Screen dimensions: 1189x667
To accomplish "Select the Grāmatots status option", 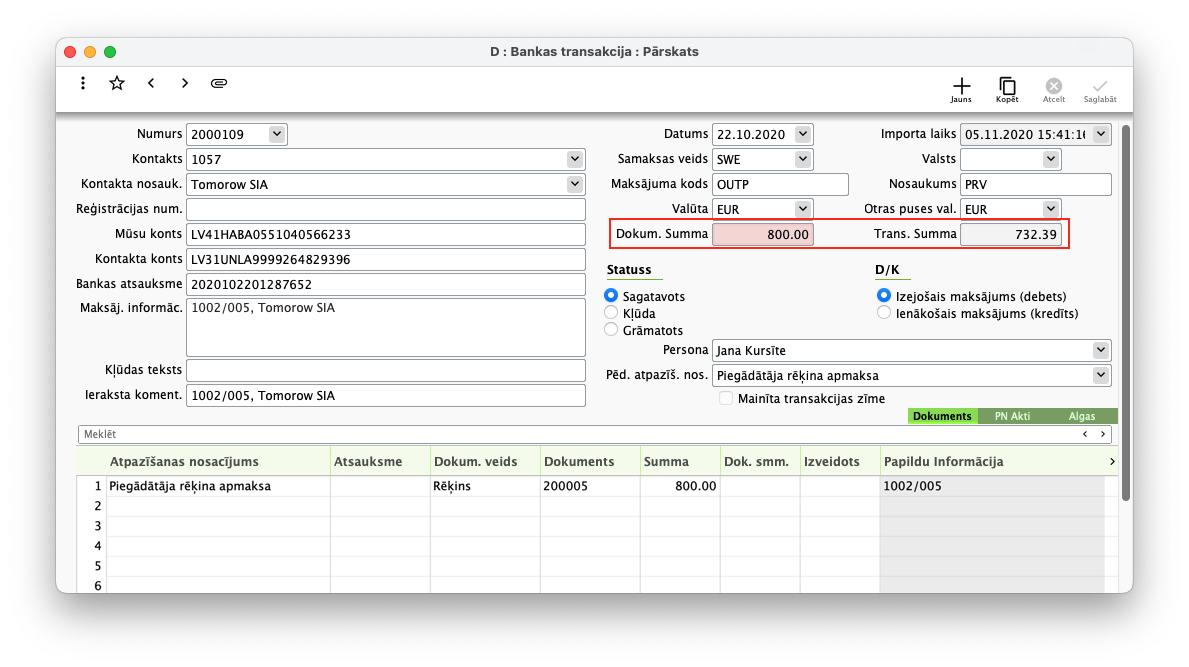I will click(x=611, y=330).
